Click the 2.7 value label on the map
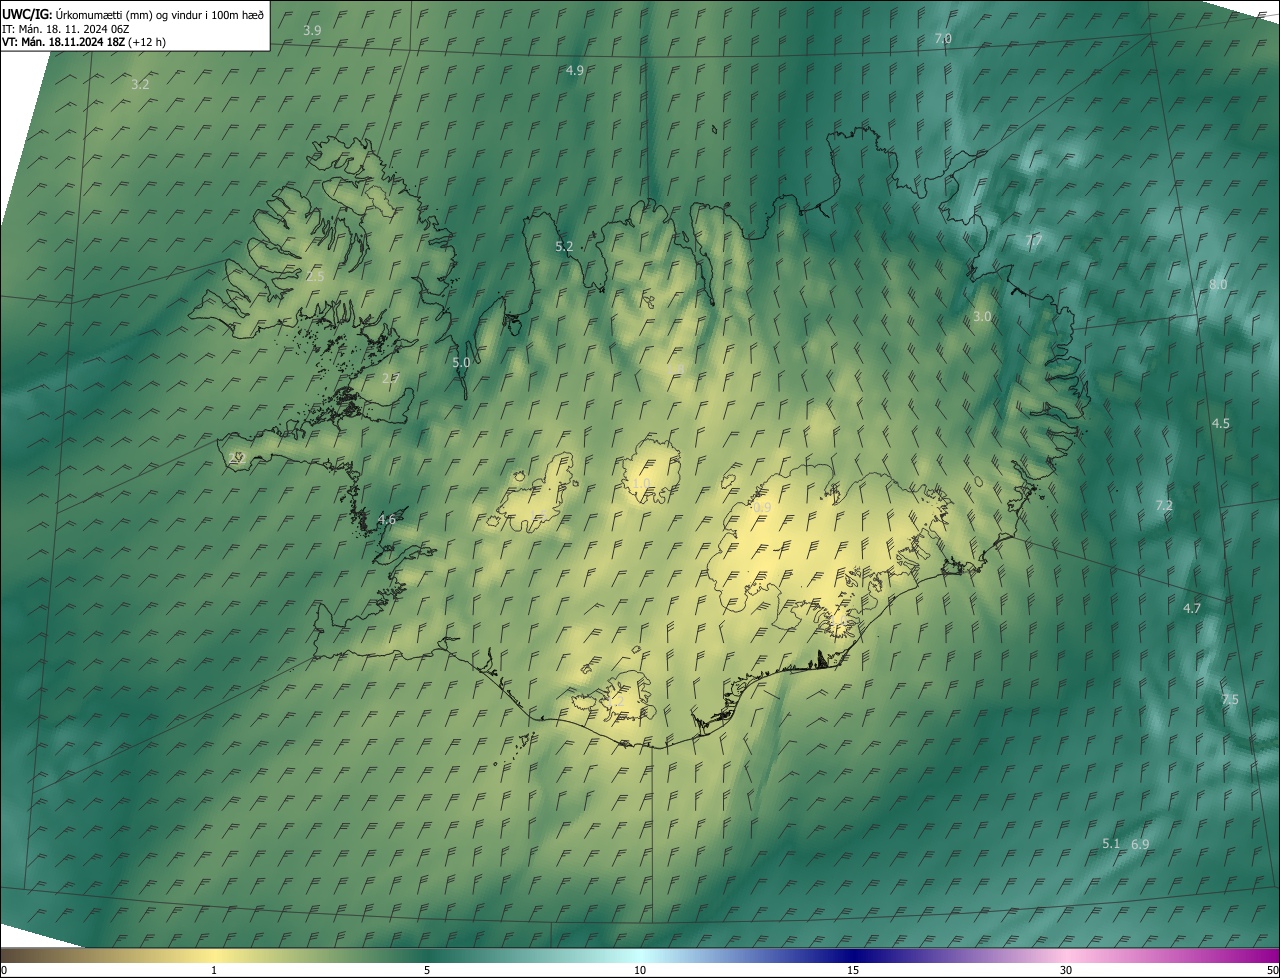The height and width of the screenshot is (978, 1280). [x=390, y=379]
